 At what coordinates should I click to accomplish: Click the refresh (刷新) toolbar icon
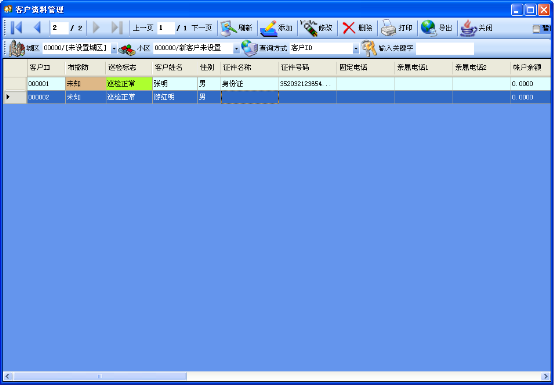coord(229,28)
